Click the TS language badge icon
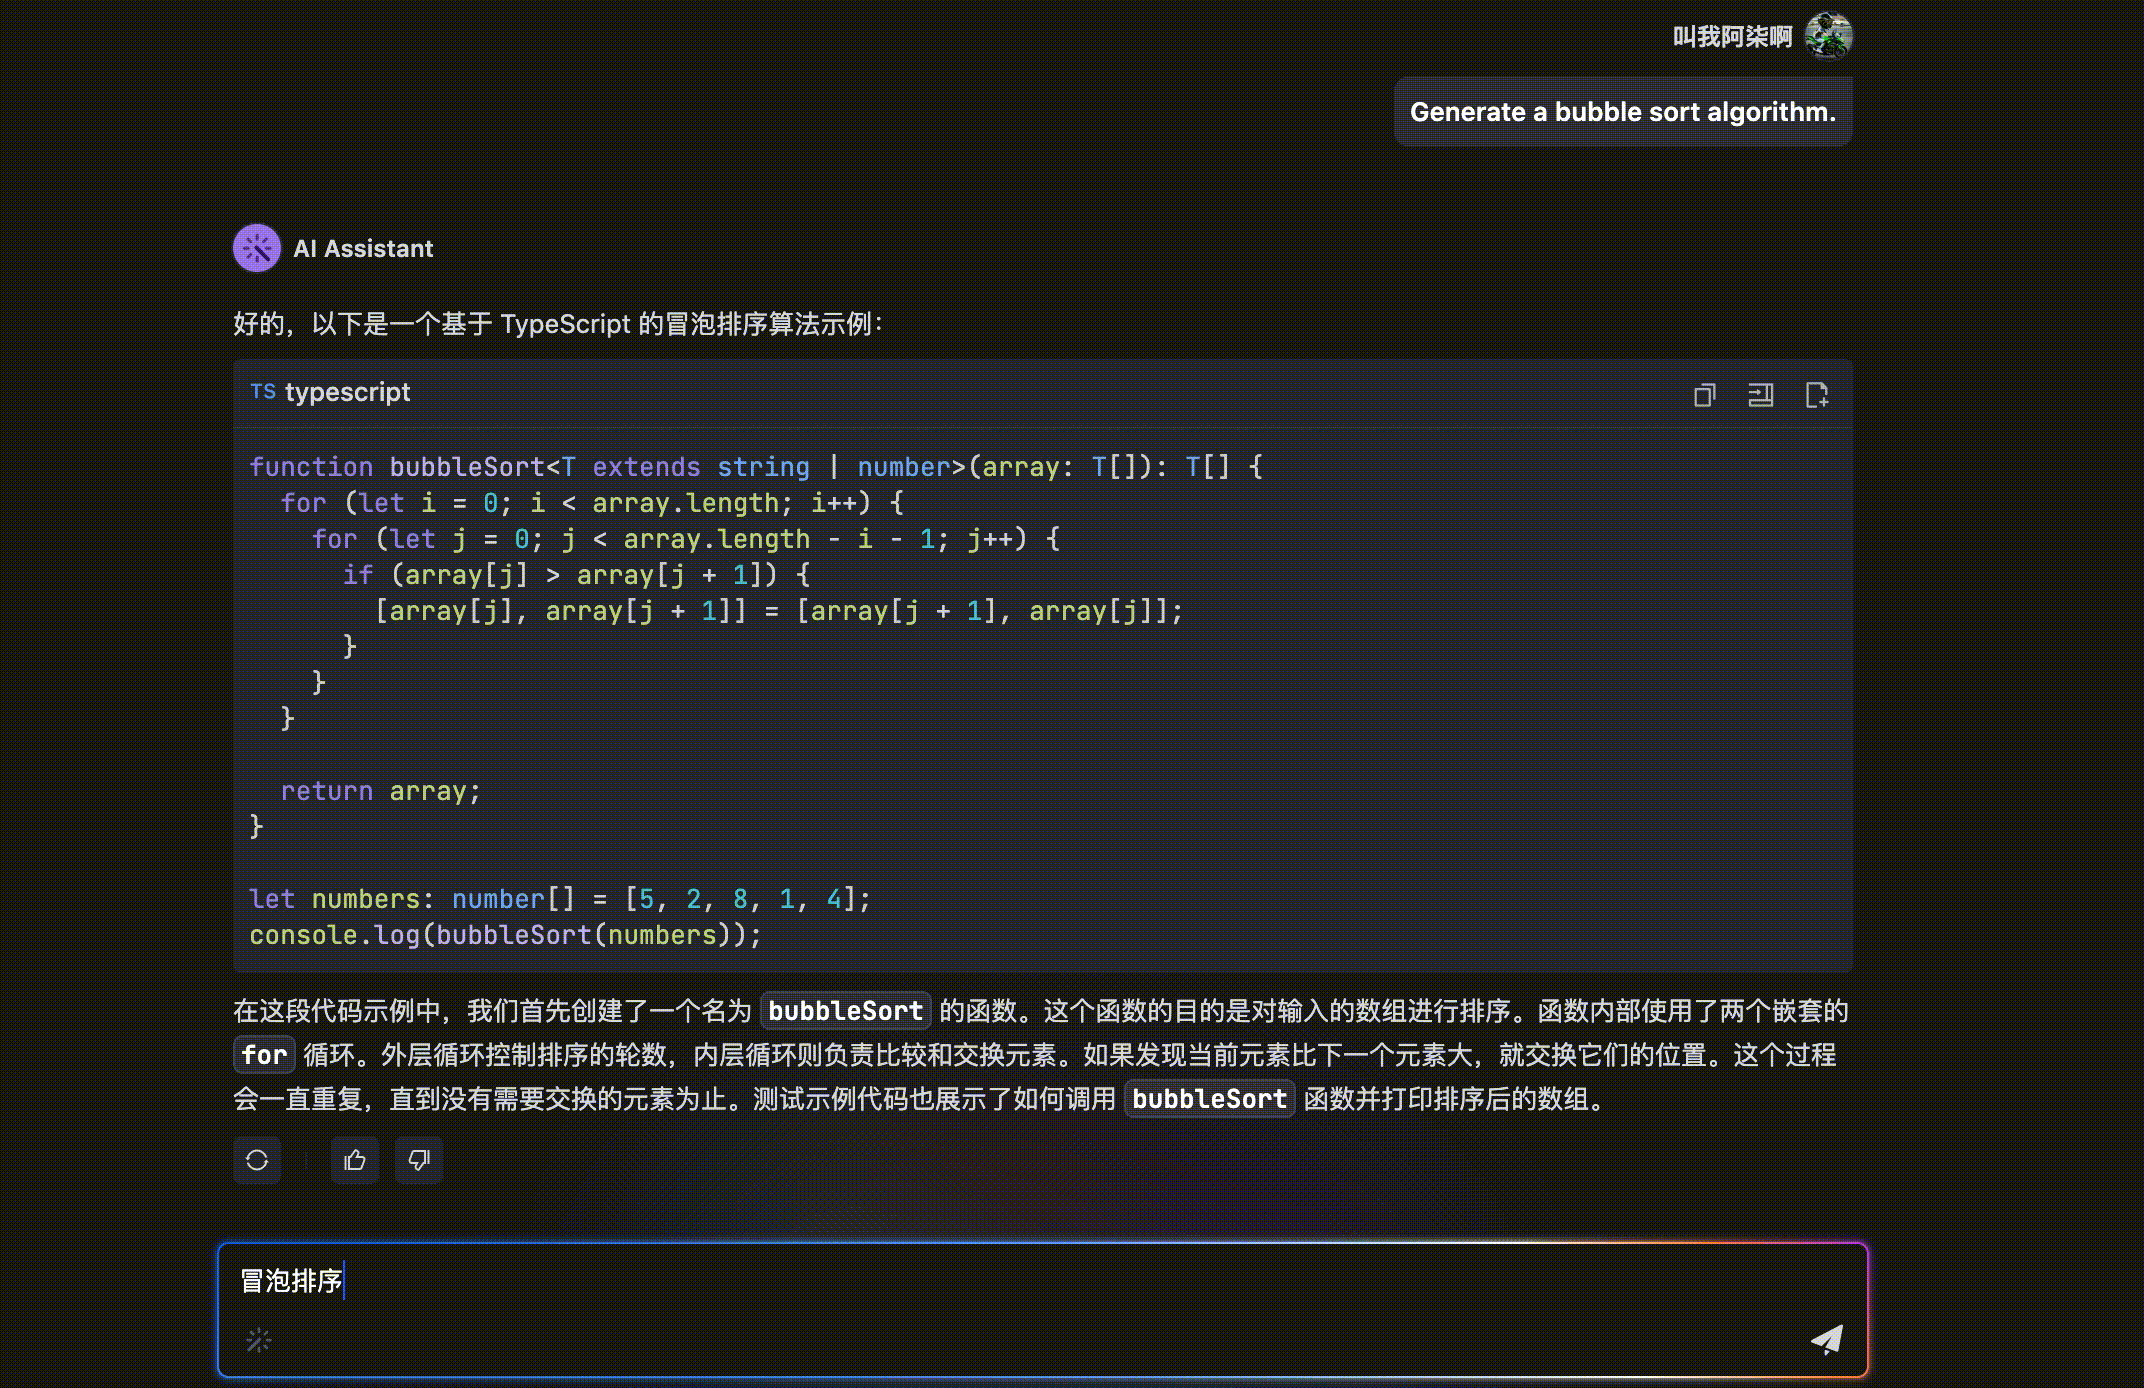 (x=263, y=392)
